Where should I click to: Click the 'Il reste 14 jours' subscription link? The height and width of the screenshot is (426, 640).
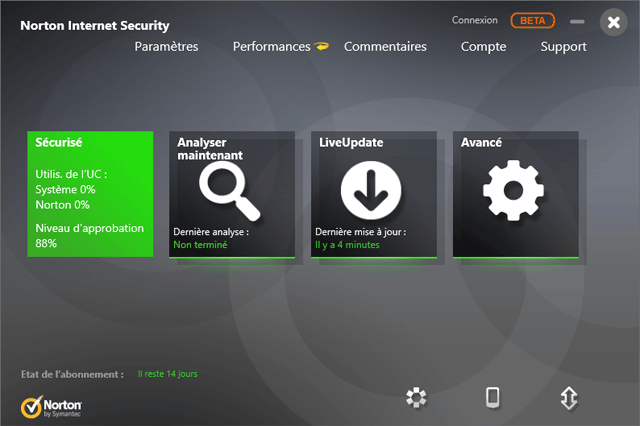point(167,374)
